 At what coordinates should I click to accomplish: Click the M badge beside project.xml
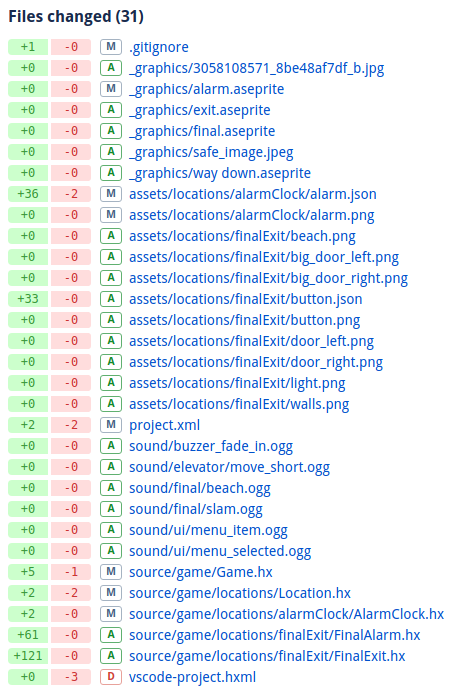(111, 425)
